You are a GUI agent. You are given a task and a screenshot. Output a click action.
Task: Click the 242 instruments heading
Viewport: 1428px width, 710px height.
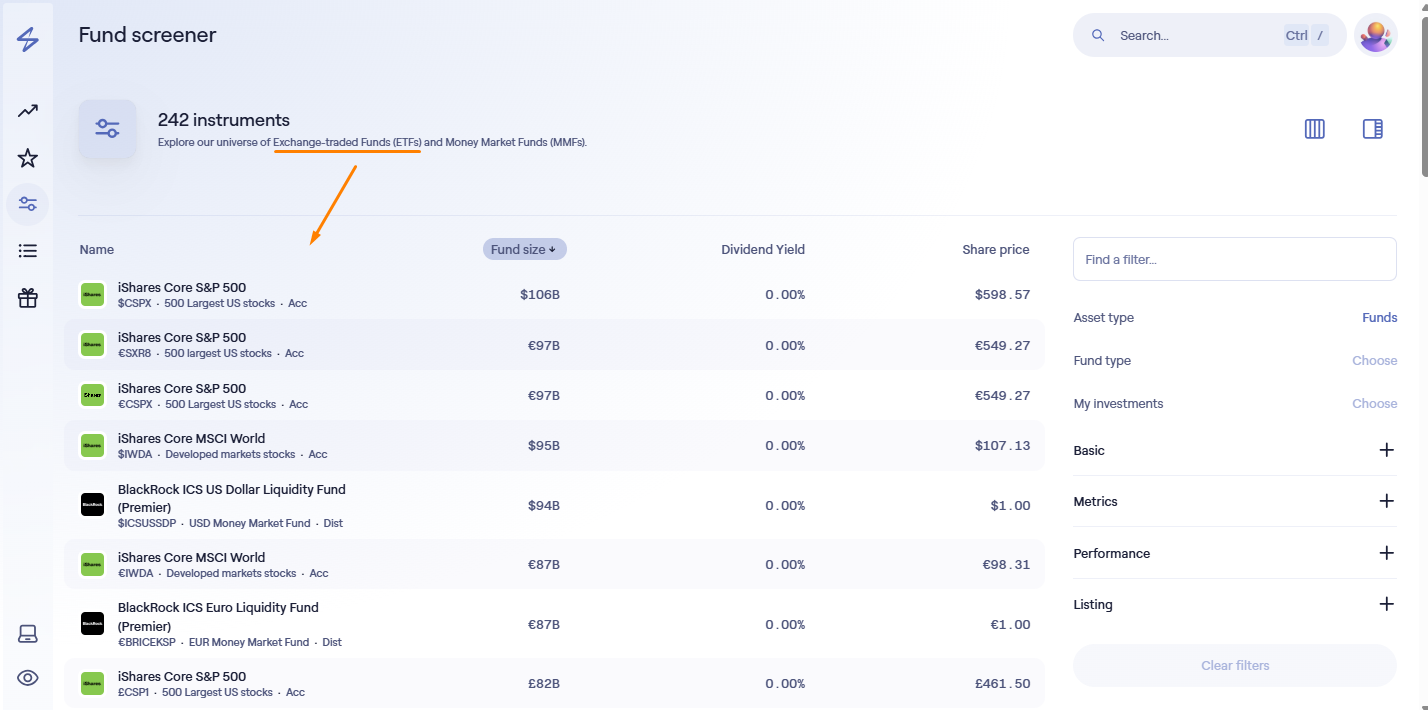pos(224,120)
